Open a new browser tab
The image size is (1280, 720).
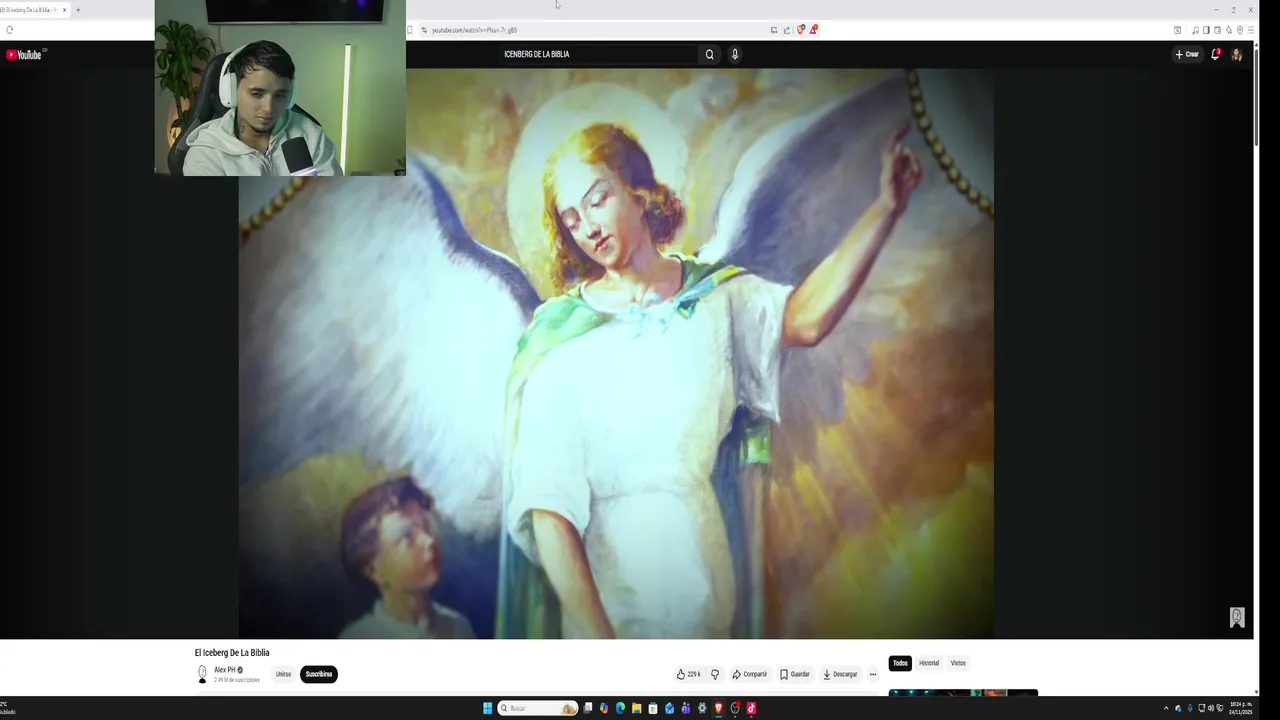(78, 10)
